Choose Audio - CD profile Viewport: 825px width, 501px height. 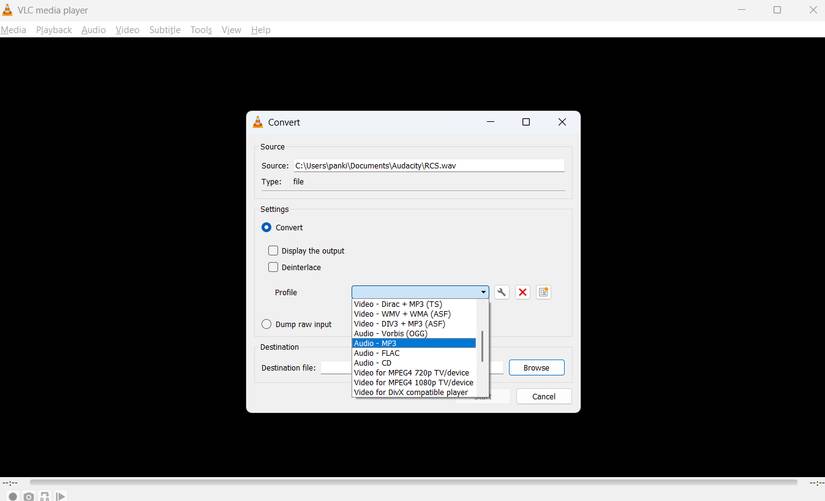point(414,363)
